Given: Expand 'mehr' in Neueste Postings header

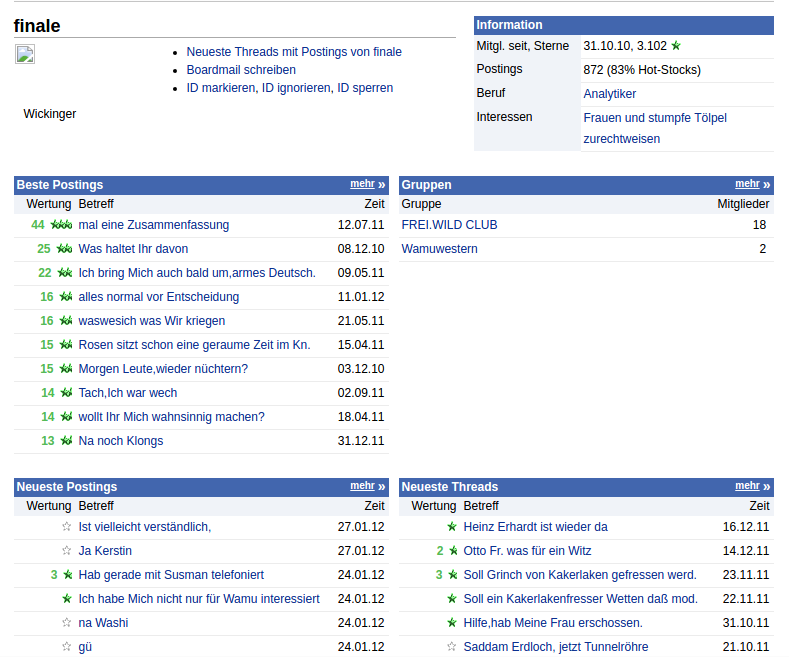Looking at the screenshot, I should [362, 486].
